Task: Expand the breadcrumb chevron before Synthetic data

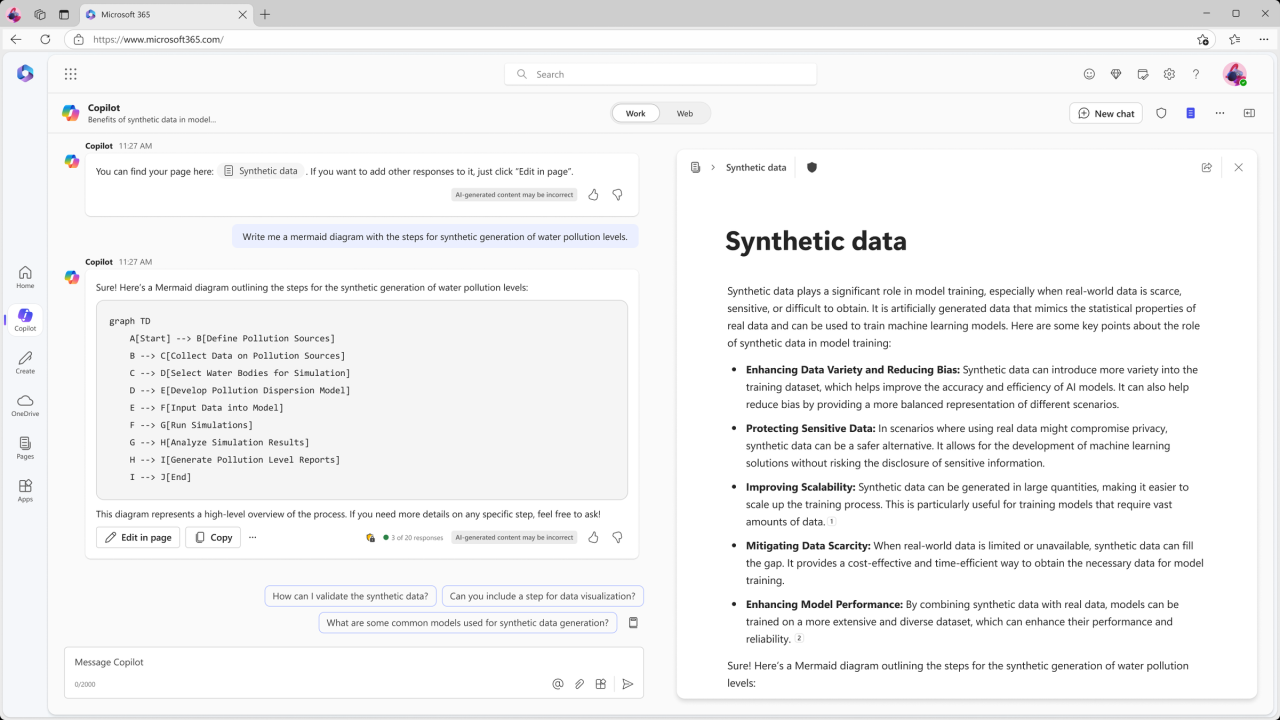Action: point(713,168)
